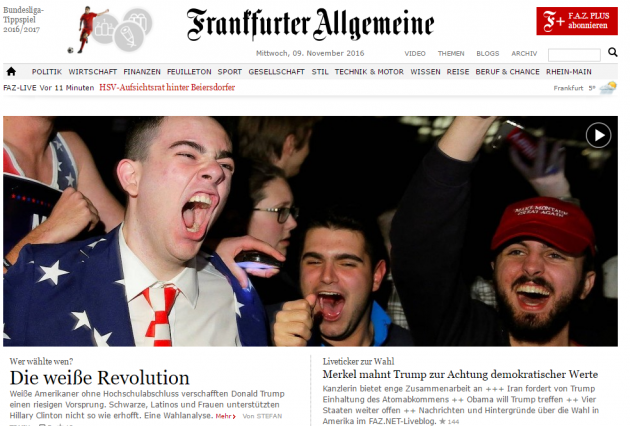Viewport: 630px width, 426px height.
Task: Open the Politik section
Action: pyautogui.click(x=47, y=72)
